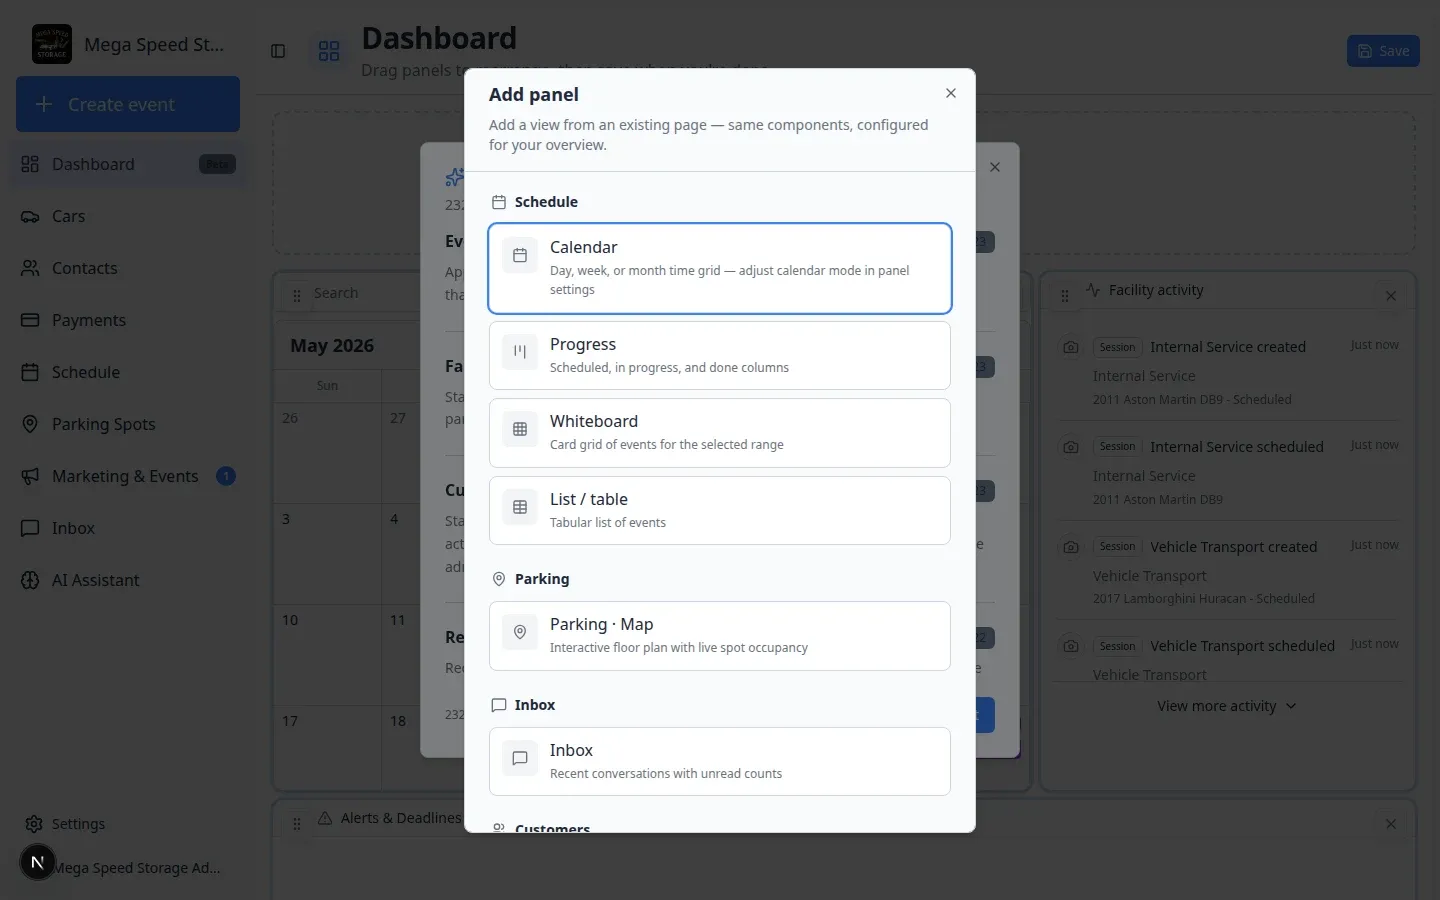This screenshot has width=1440, height=900.
Task: Open the Vehicle Transport scheduled activity entry
Action: pyautogui.click(x=1229, y=659)
